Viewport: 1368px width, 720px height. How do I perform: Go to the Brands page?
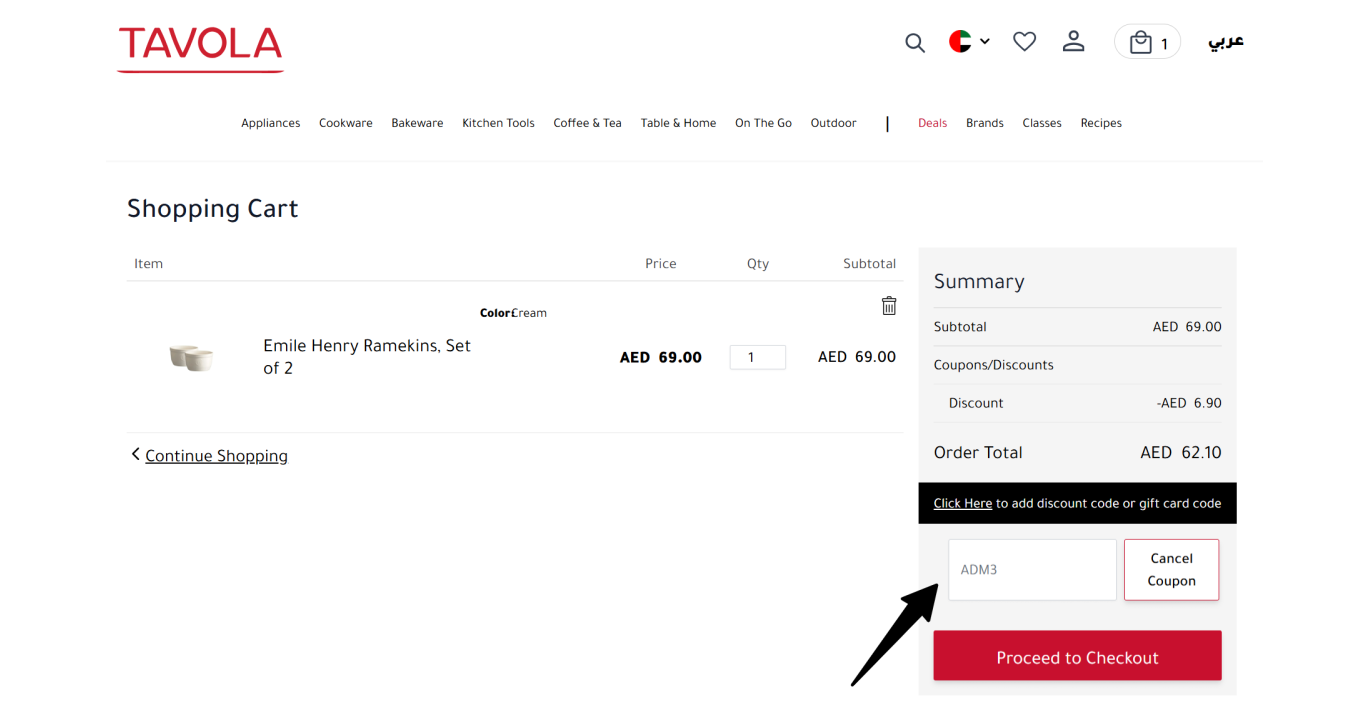[x=985, y=123]
